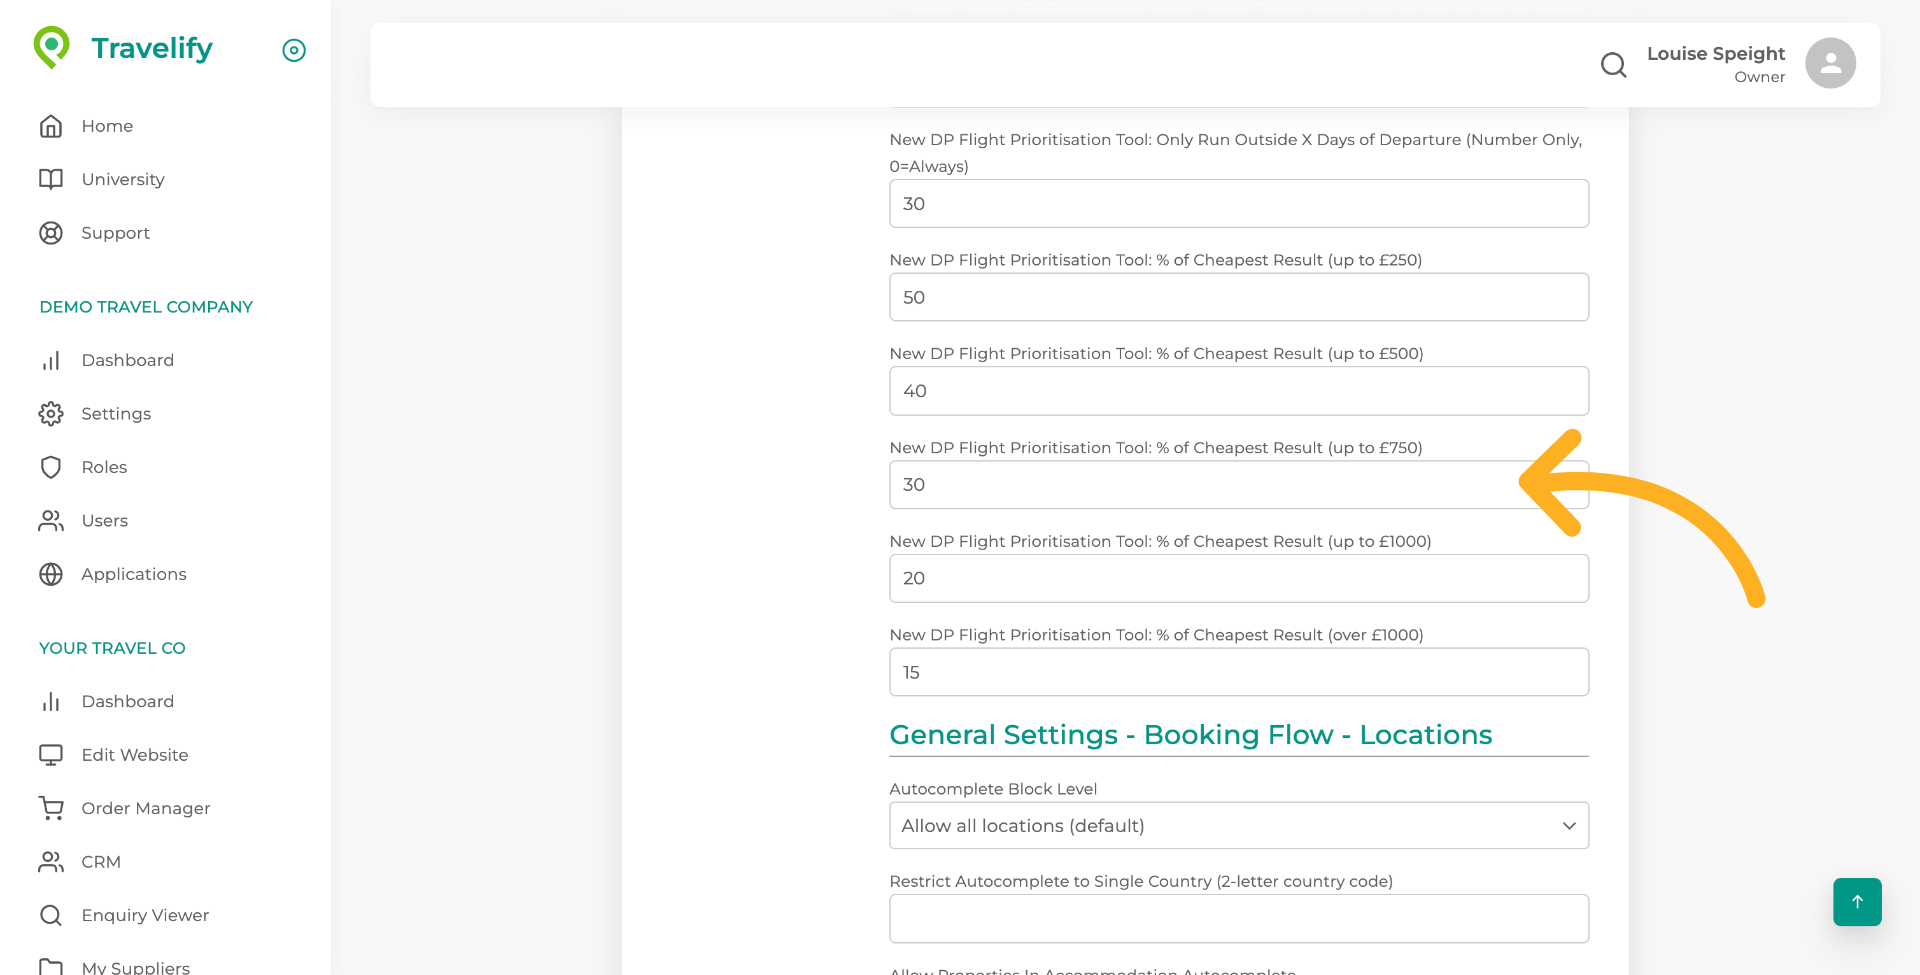Click the Applications globe icon
Viewport: 1920px width, 975px height.
(x=51, y=574)
